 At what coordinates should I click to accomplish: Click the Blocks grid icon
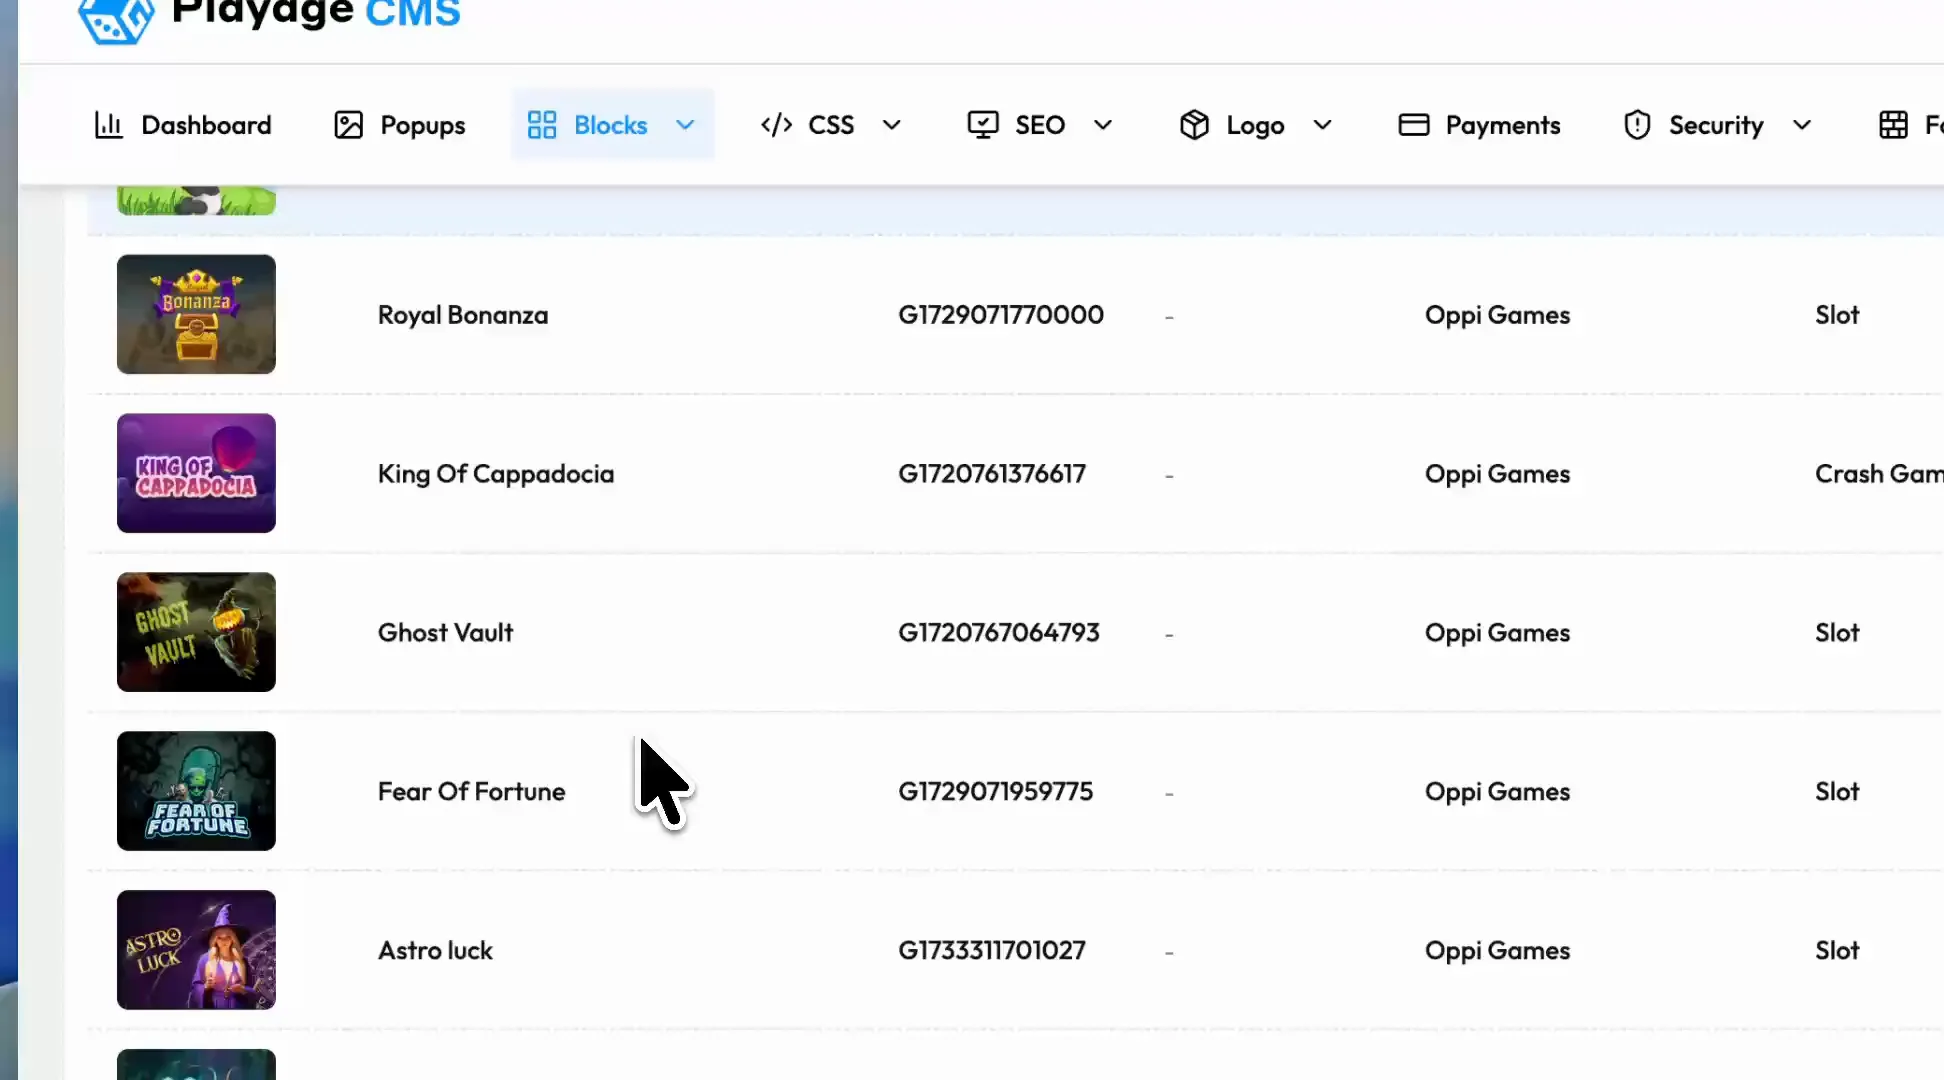point(542,125)
